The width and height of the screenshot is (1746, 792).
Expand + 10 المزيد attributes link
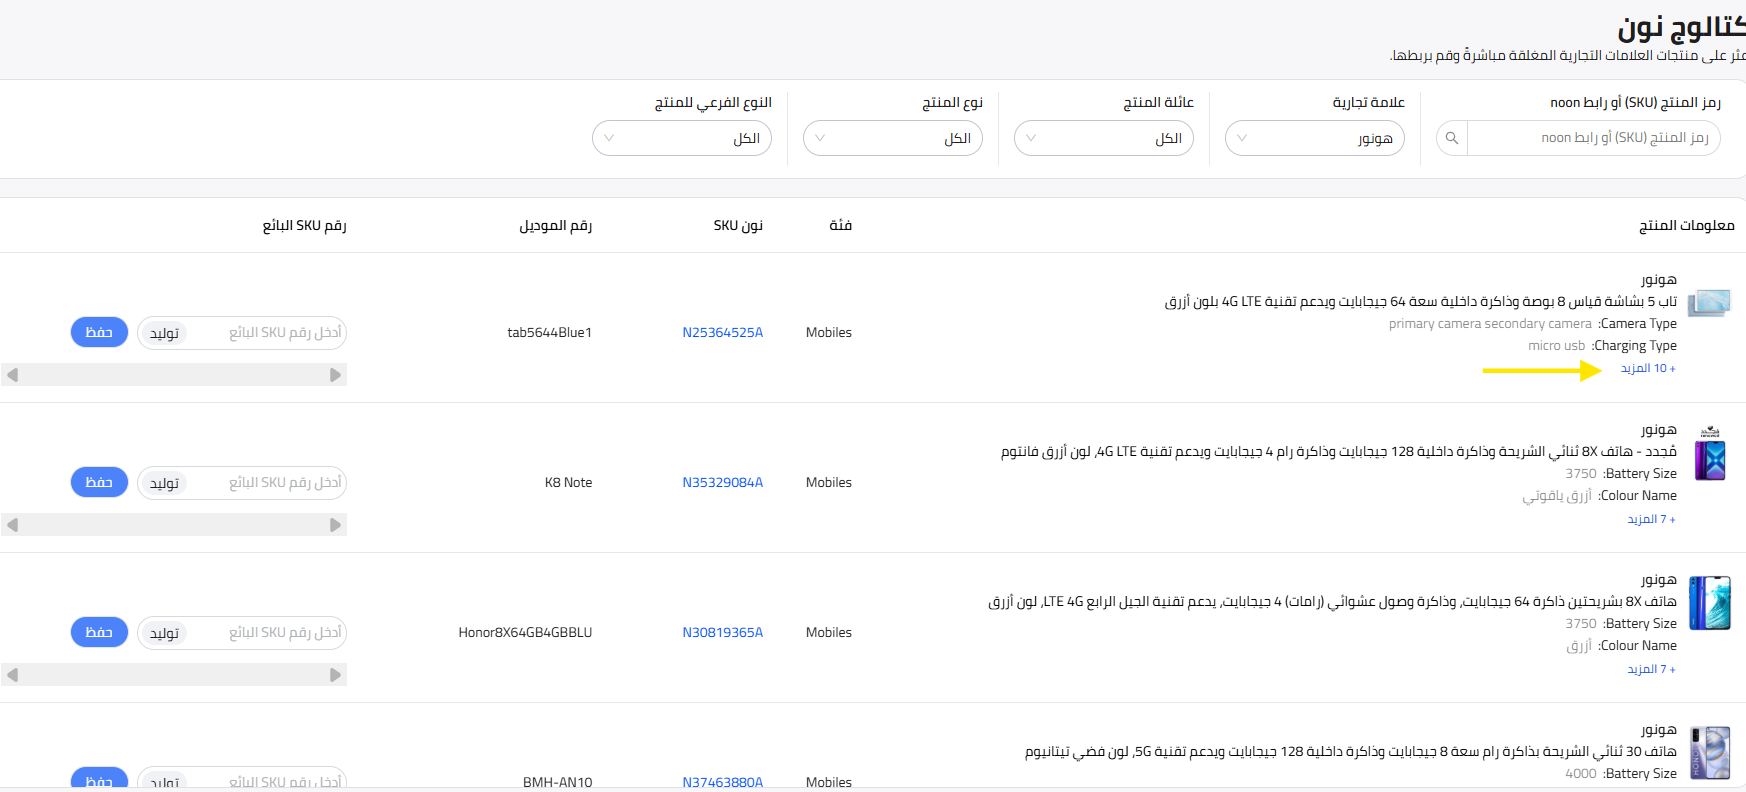click(1647, 369)
